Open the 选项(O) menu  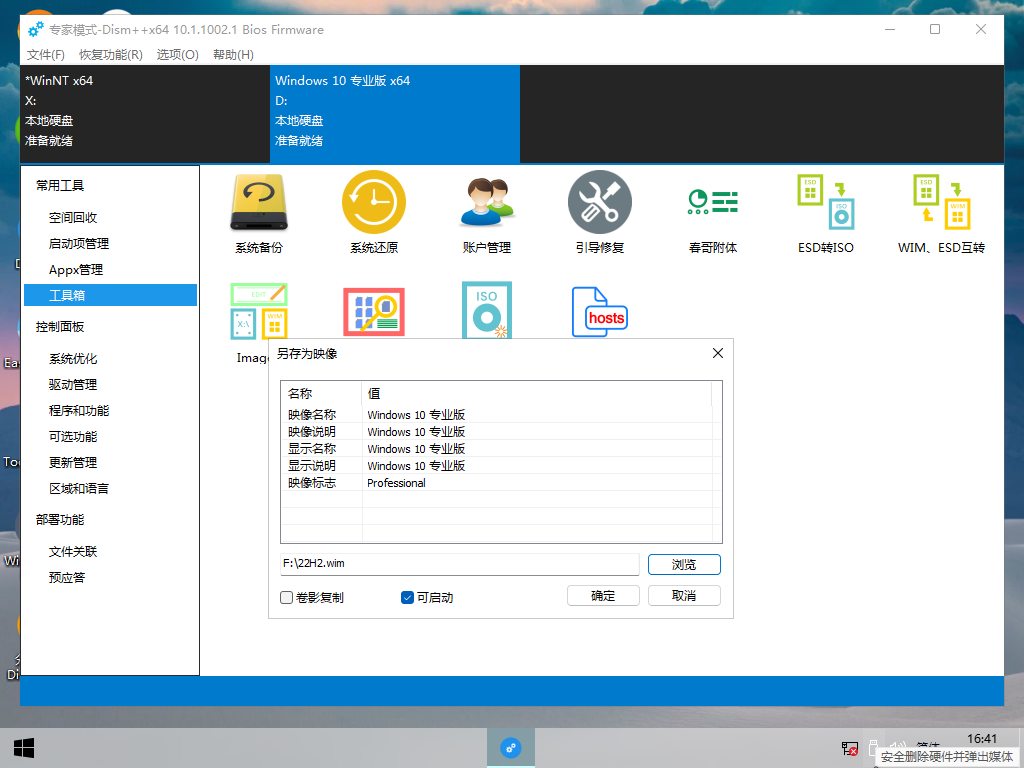pyautogui.click(x=178, y=55)
